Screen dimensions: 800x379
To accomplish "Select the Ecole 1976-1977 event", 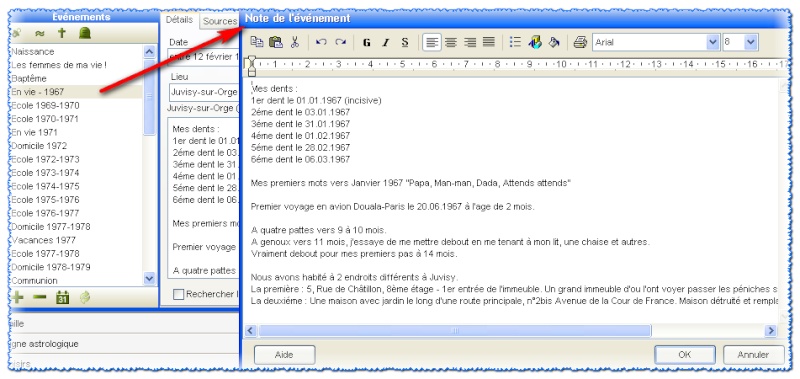I will pos(45,213).
